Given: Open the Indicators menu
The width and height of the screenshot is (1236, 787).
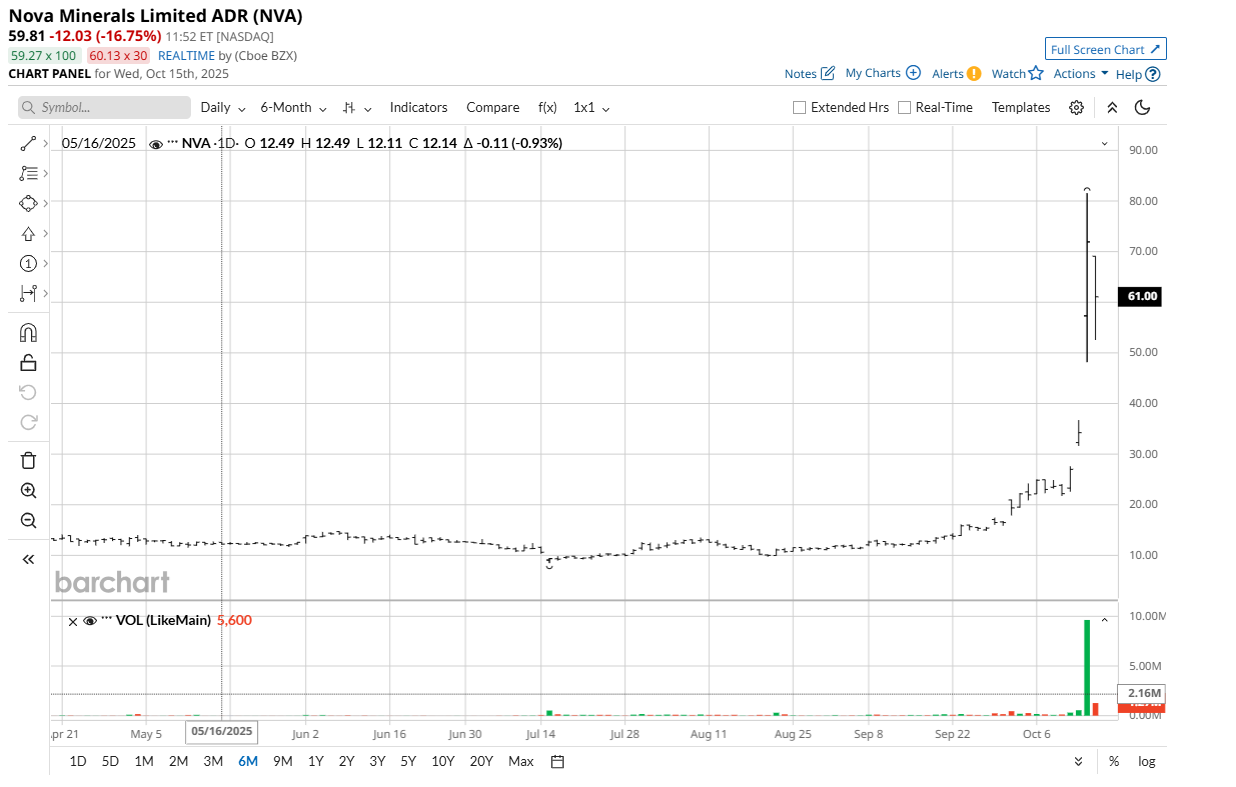Looking at the screenshot, I should tap(419, 107).
